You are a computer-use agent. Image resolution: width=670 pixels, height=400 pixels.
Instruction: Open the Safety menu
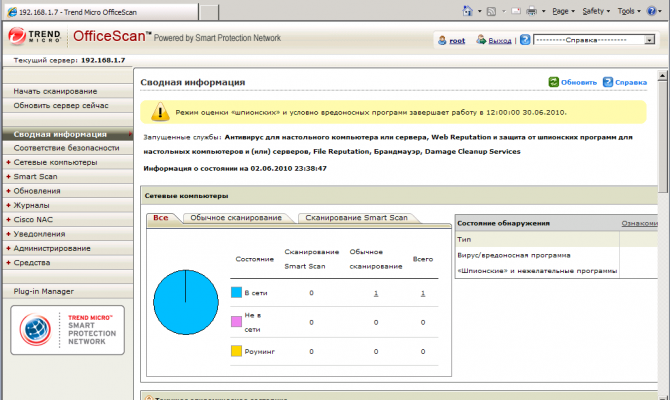coord(596,12)
